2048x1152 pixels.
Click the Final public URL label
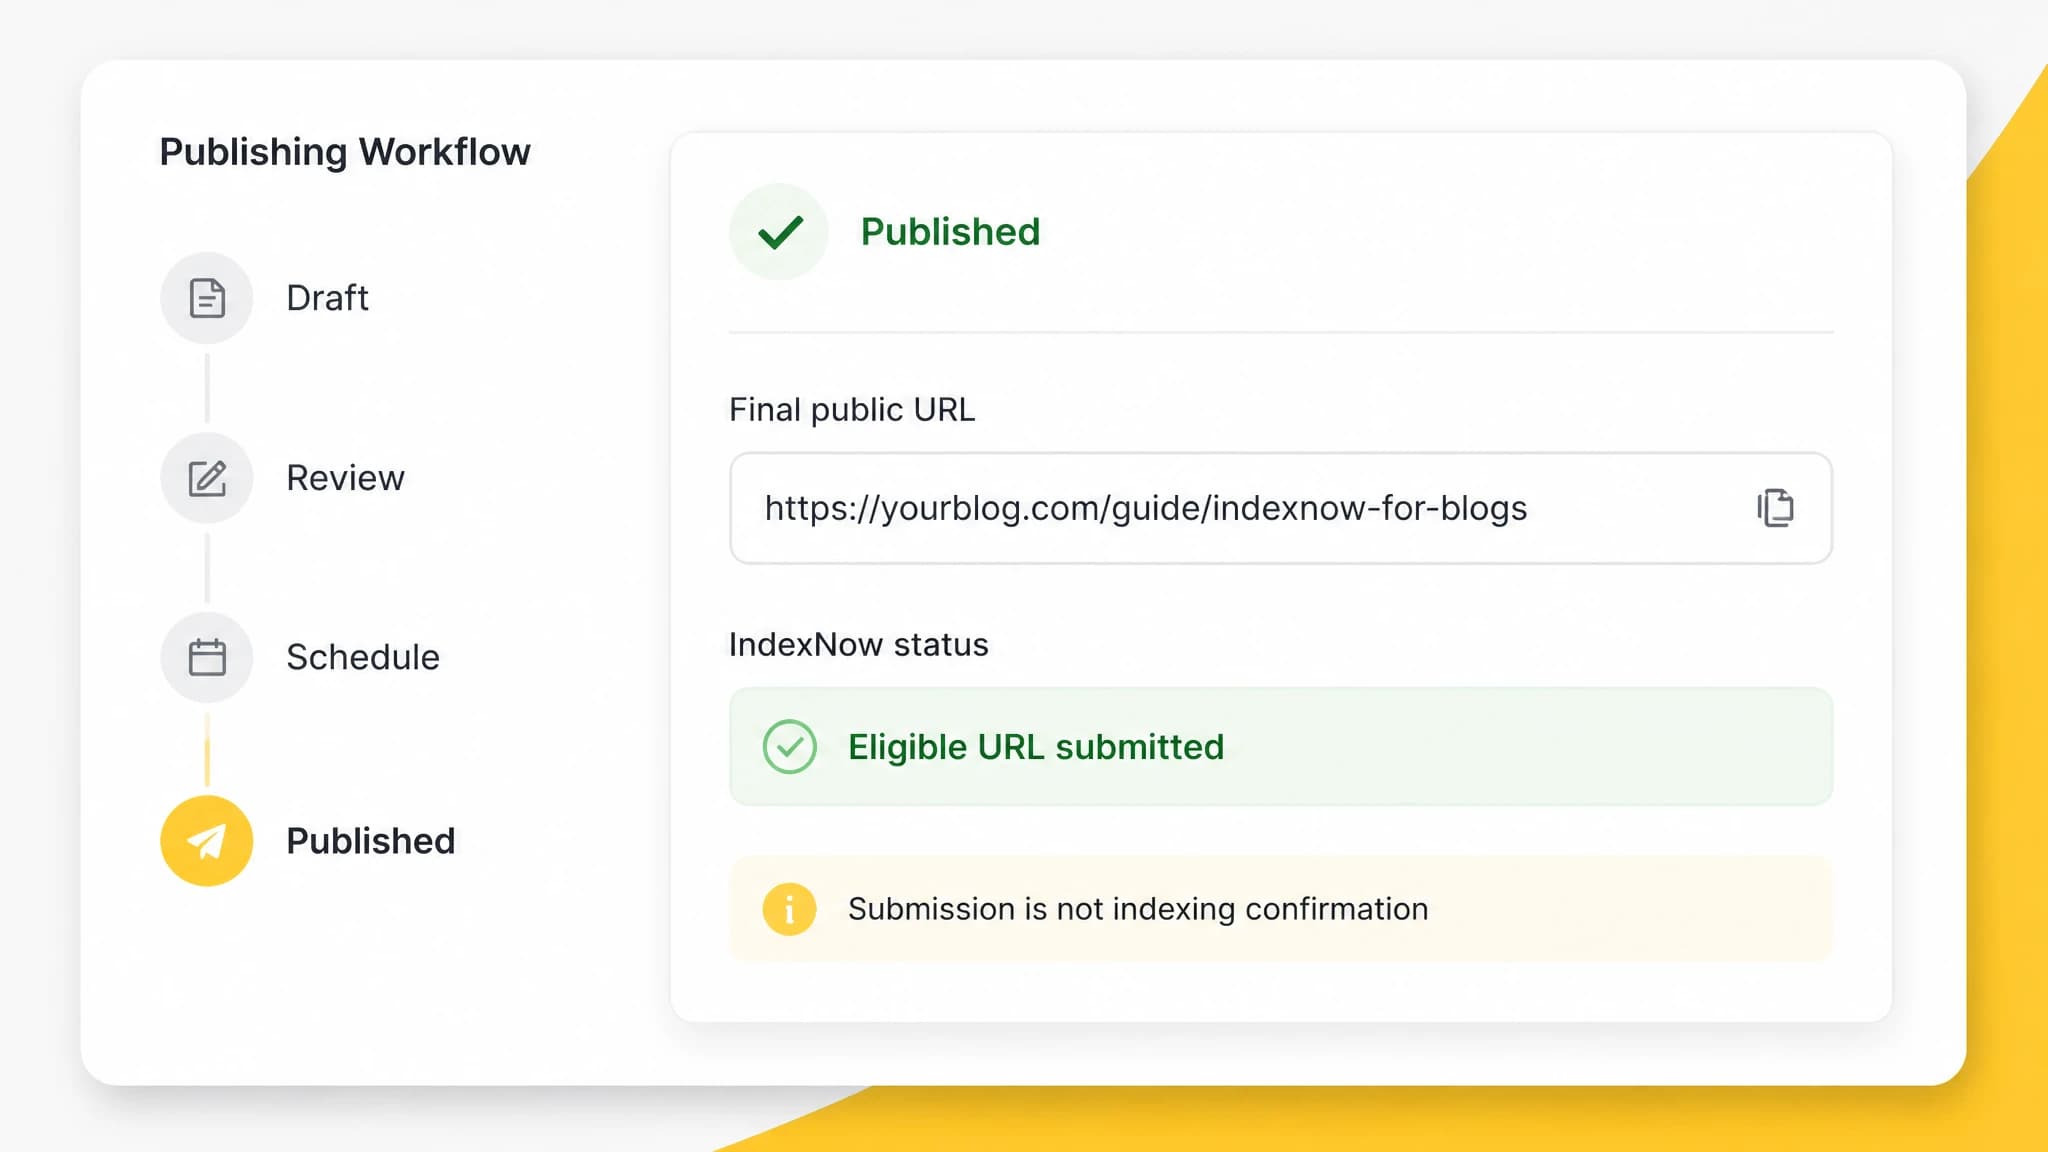pos(852,410)
